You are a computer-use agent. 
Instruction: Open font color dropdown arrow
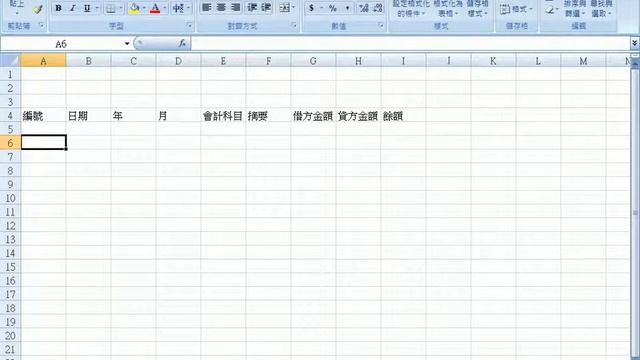[165, 8]
